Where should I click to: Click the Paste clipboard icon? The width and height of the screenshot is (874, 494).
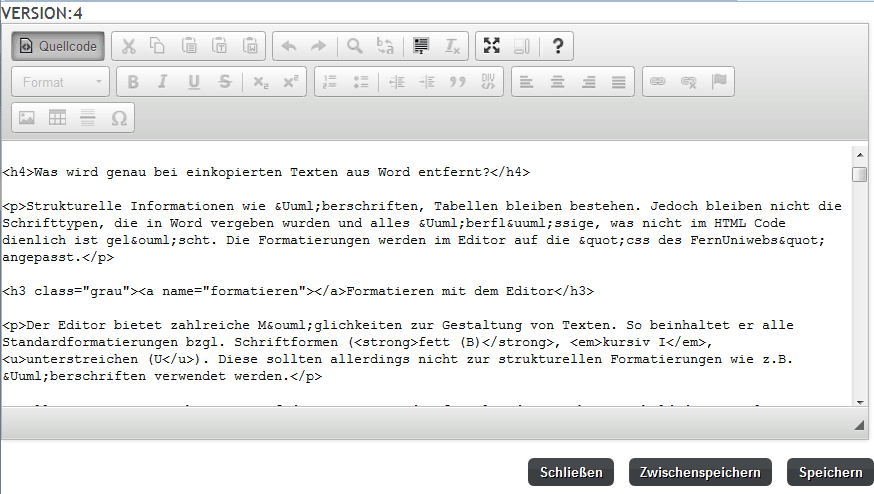click(x=189, y=46)
